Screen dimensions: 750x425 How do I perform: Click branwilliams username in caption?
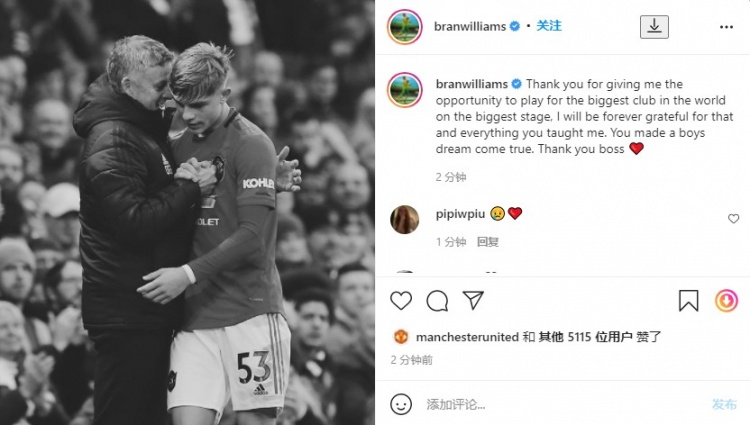[x=472, y=84]
